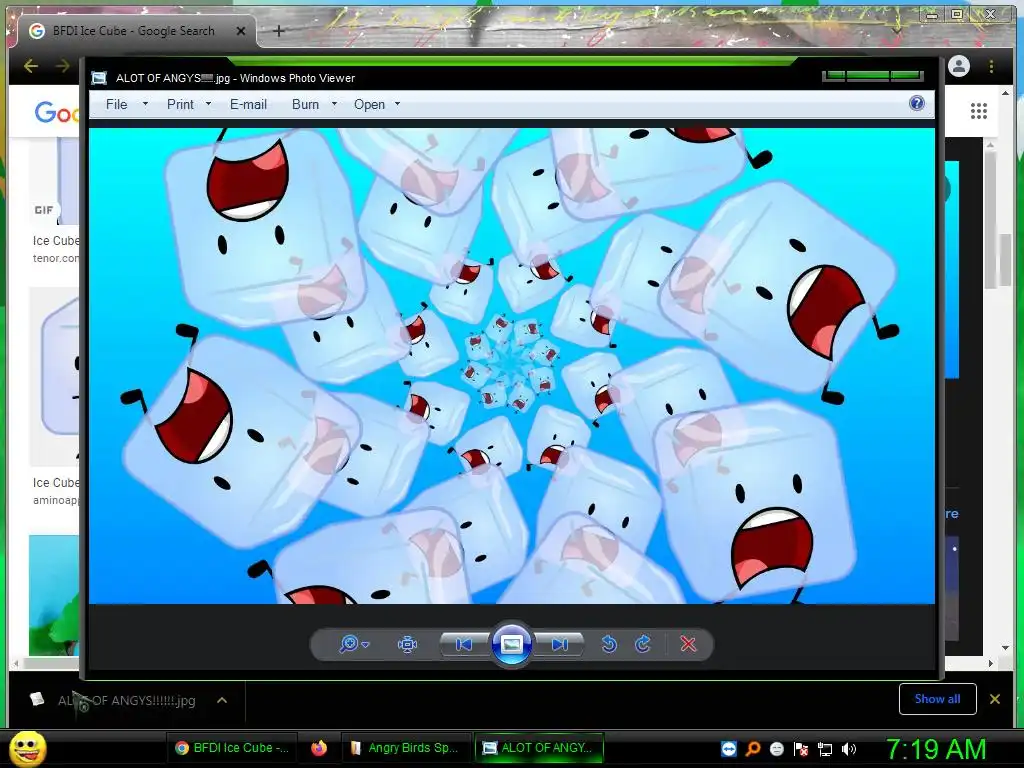
Task: Rotate image clockwise
Action: click(x=643, y=645)
